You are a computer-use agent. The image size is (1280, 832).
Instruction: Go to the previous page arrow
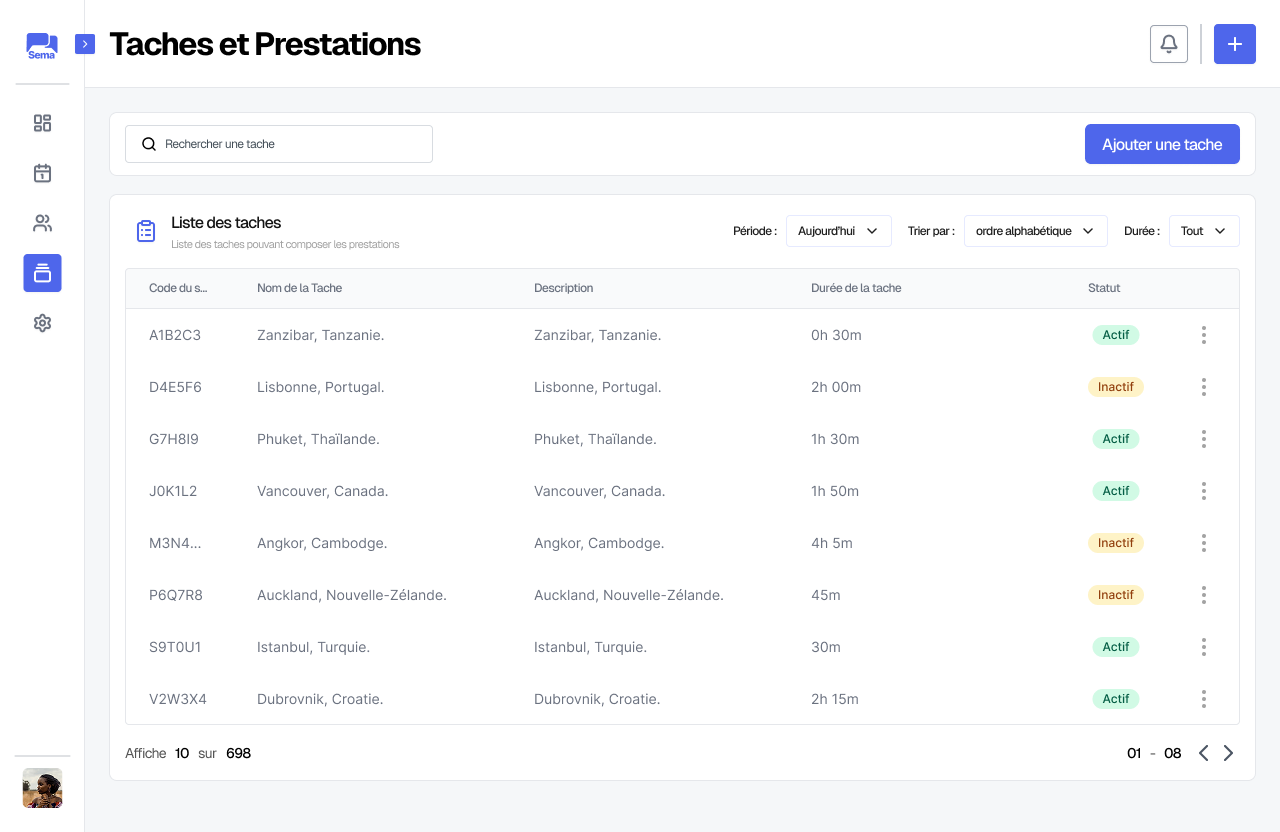(1203, 753)
